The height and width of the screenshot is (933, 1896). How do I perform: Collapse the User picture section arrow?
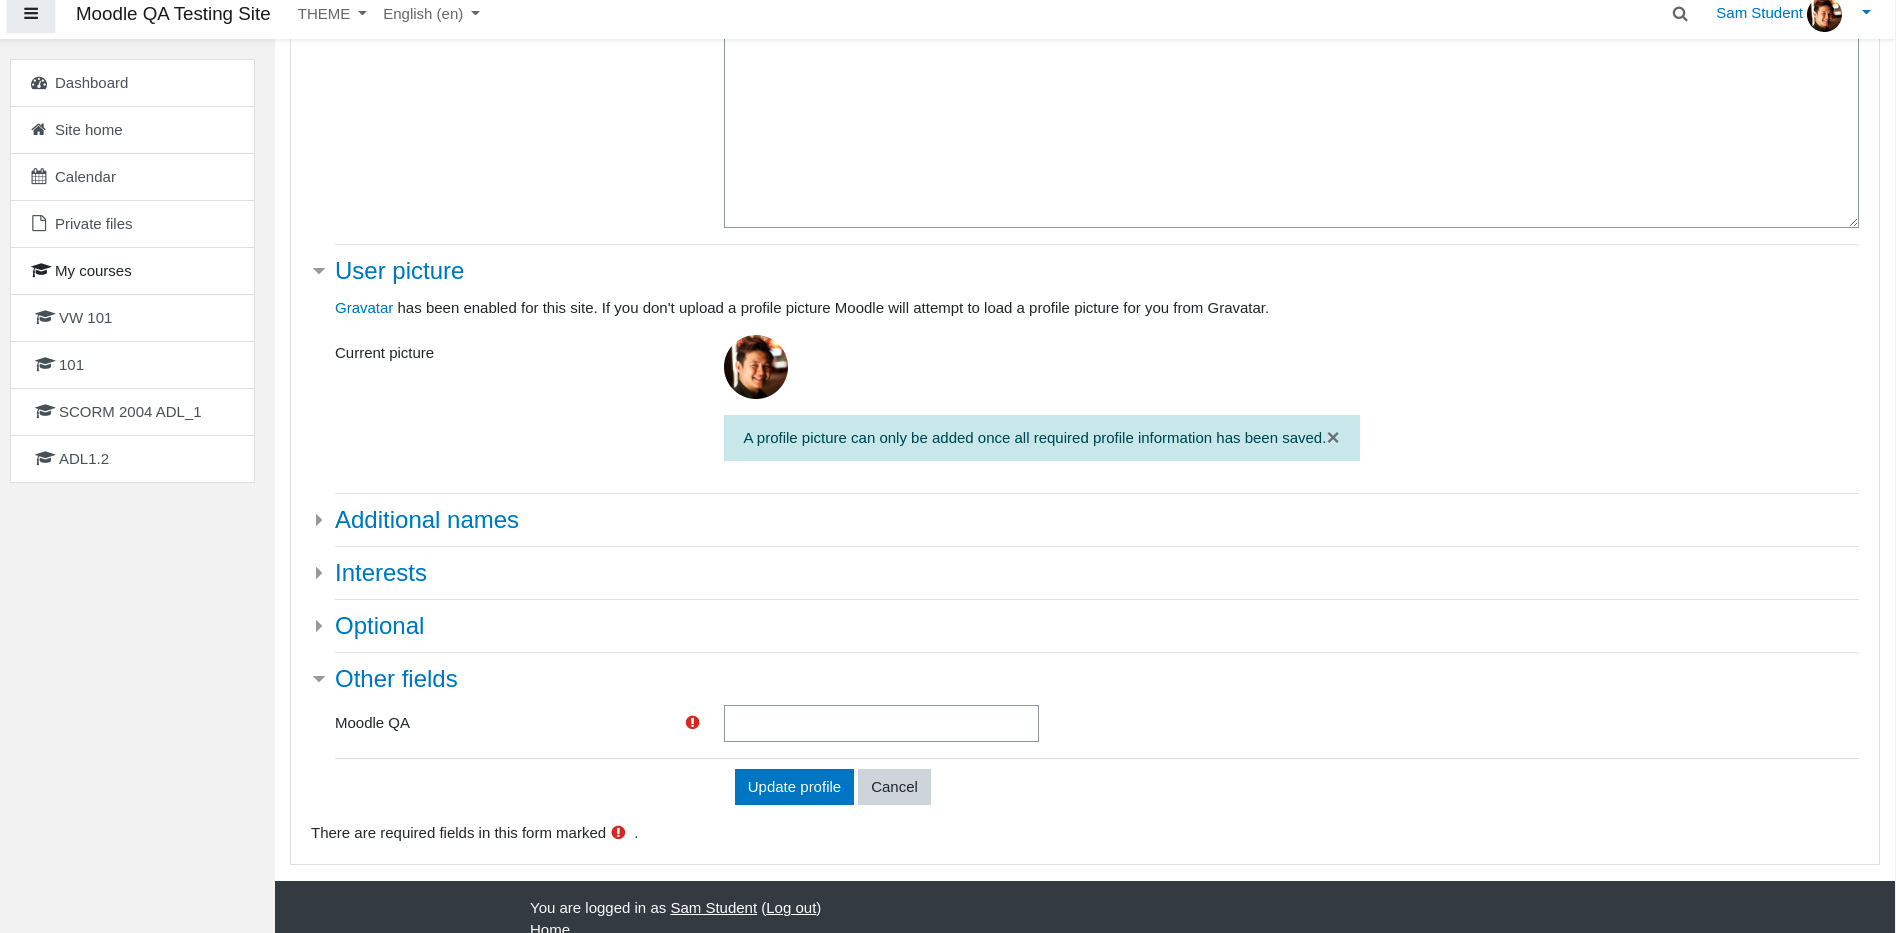tap(319, 271)
